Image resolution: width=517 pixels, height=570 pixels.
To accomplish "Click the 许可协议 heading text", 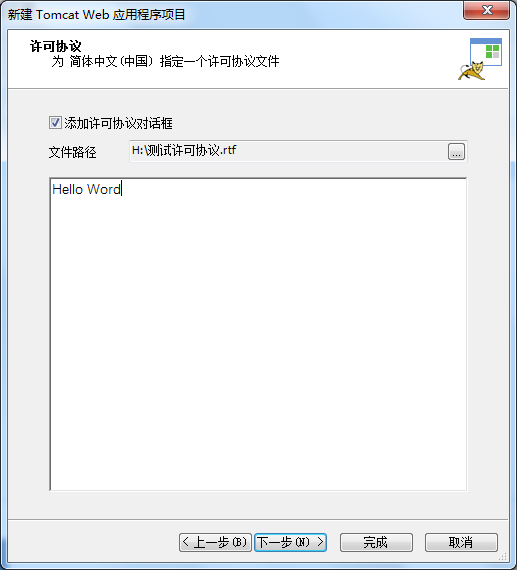I will [x=55, y=46].
